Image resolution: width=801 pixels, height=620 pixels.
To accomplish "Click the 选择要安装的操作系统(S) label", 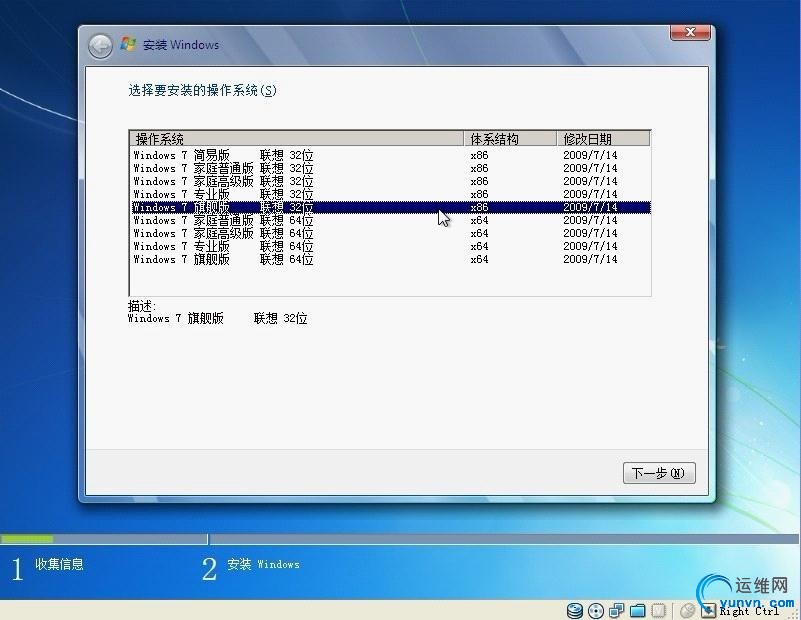I will coord(202,90).
